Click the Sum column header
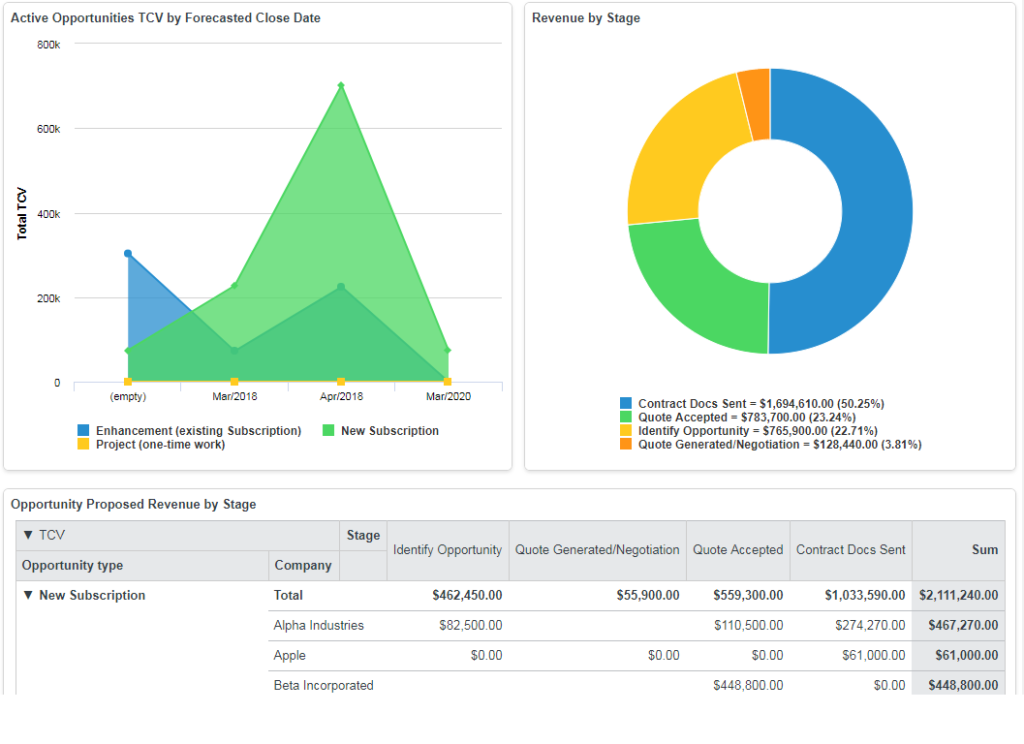1024x744 pixels. [x=985, y=550]
